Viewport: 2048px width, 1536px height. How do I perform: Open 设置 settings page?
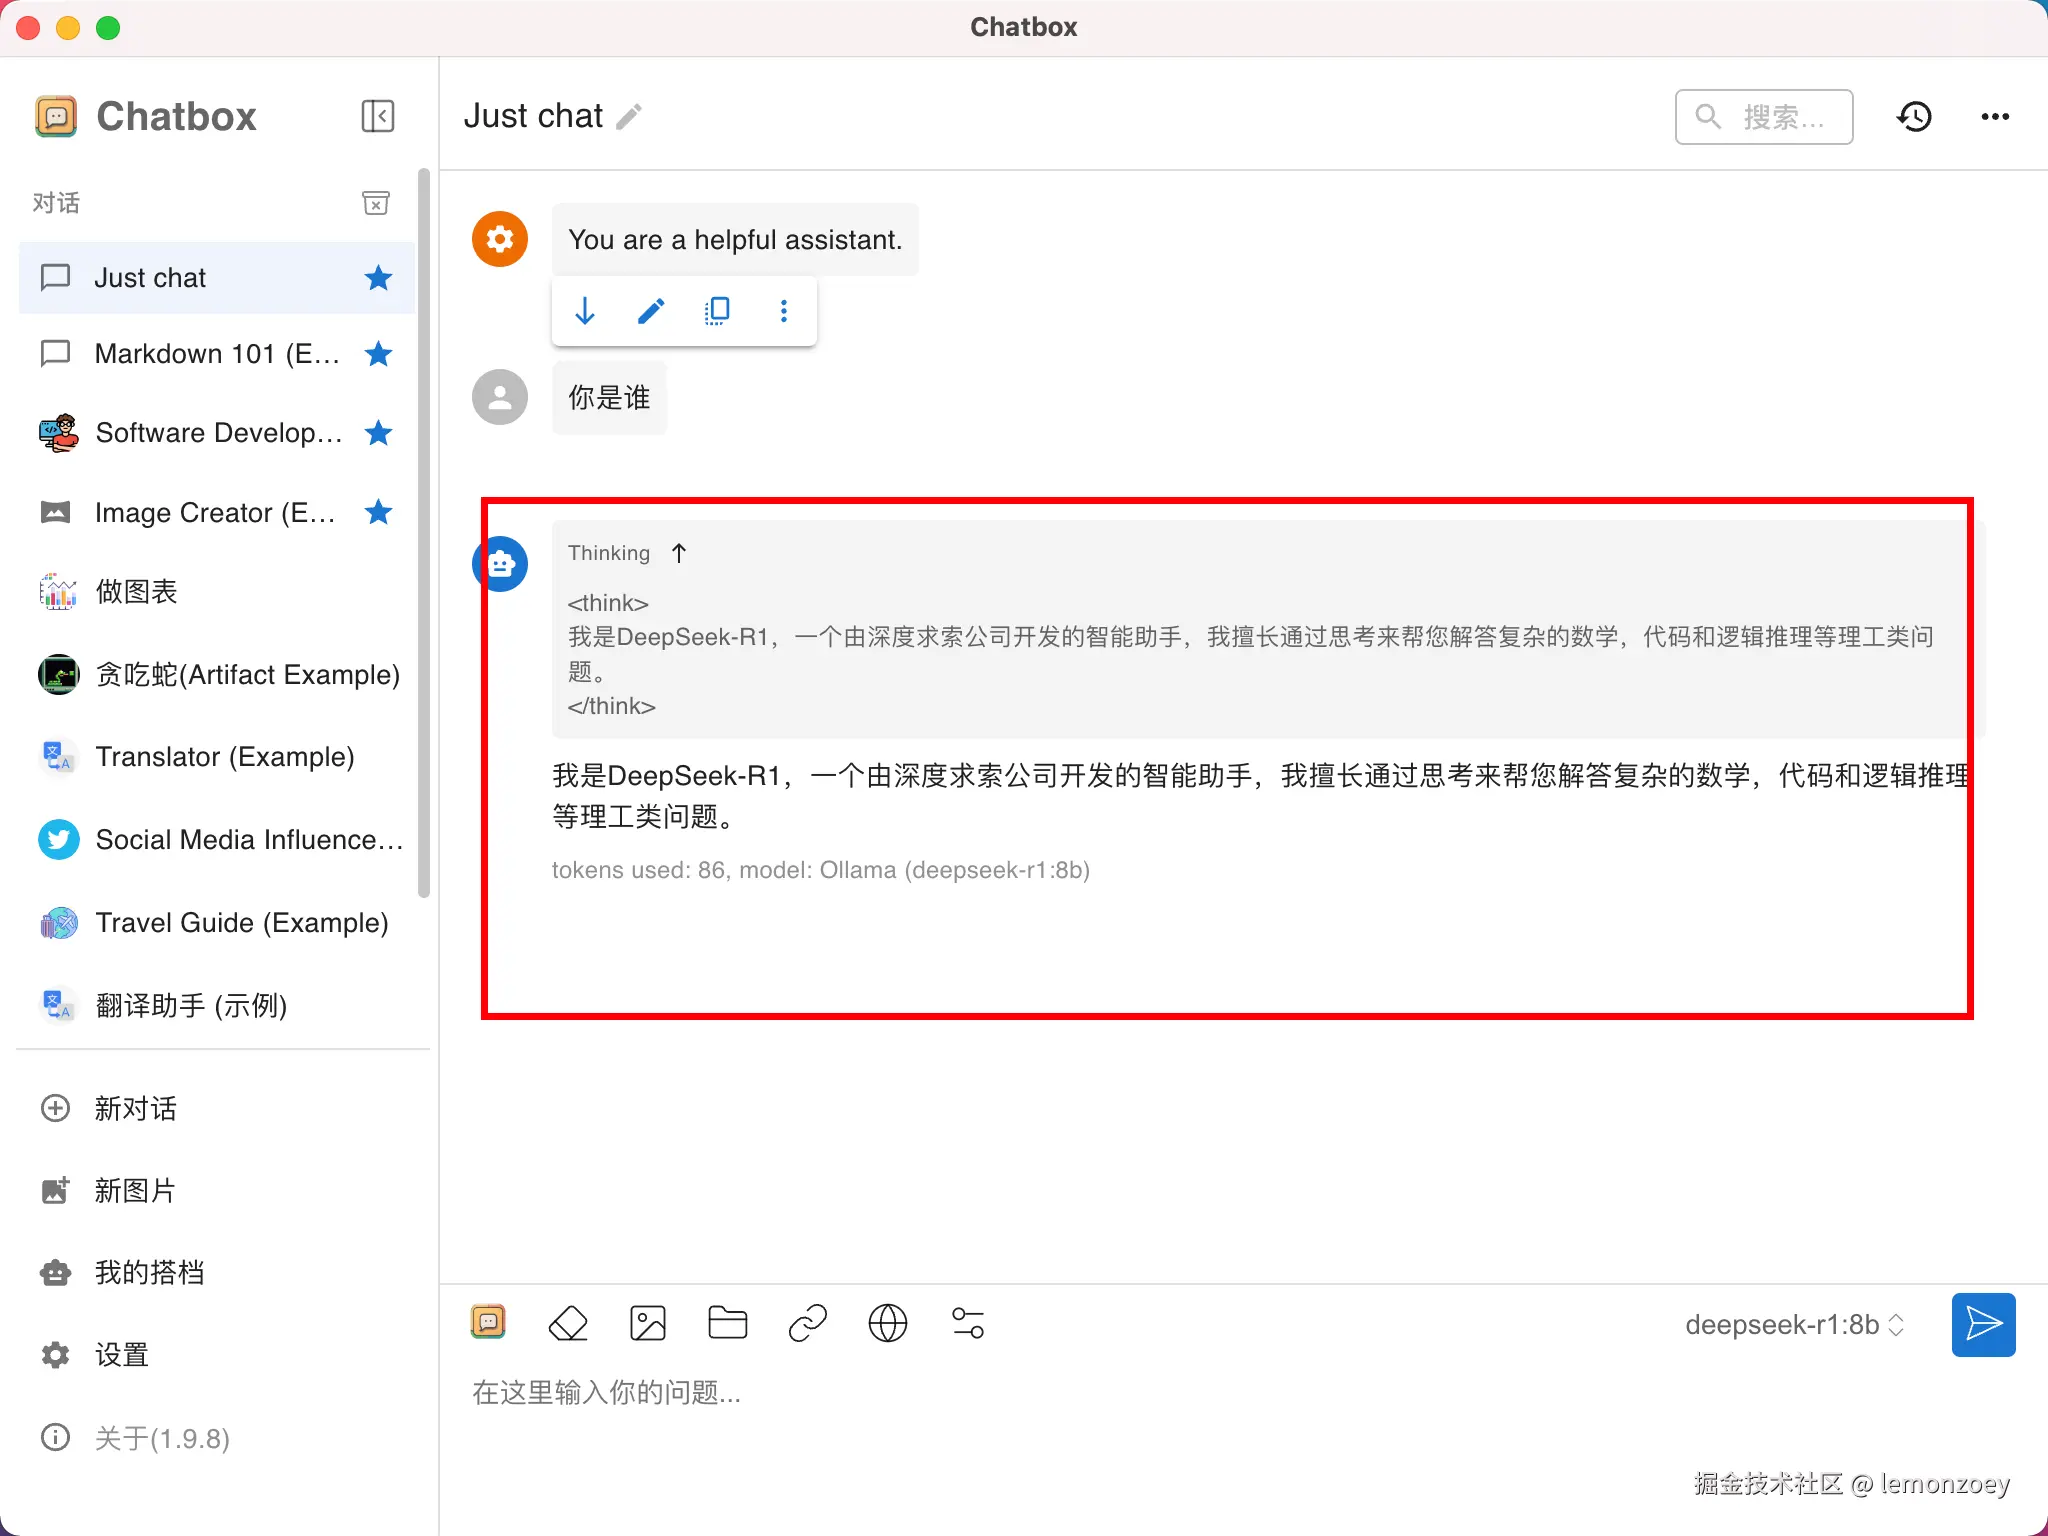point(121,1355)
